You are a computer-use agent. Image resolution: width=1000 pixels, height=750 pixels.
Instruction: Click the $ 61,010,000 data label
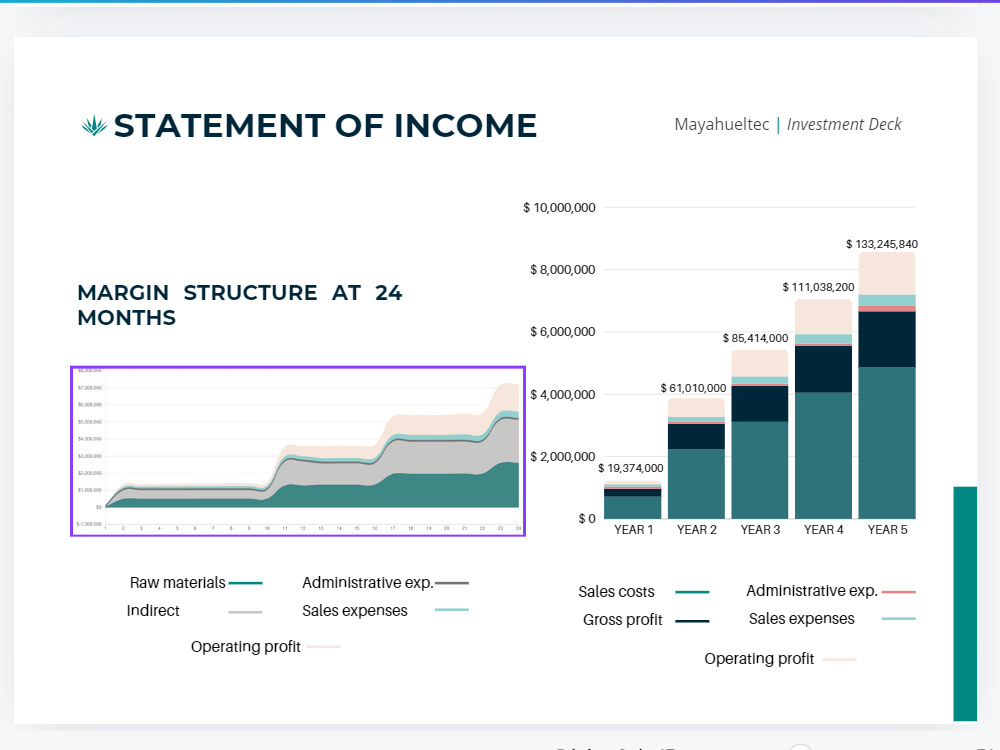click(693, 388)
